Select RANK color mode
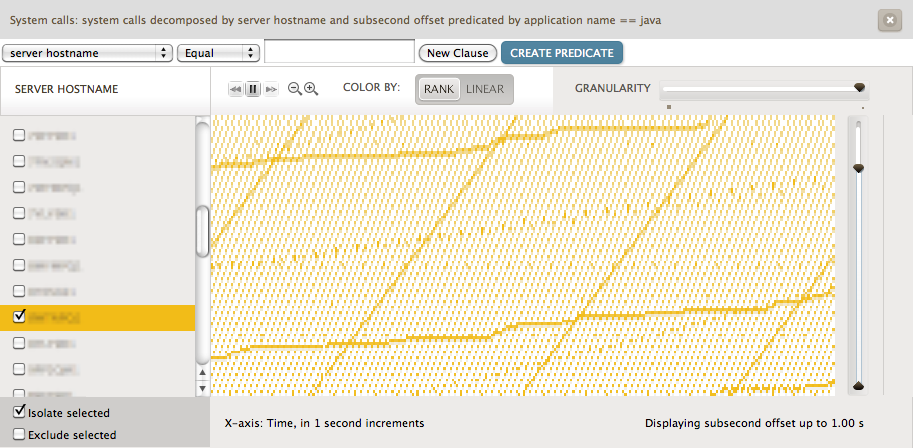The image size is (913, 448). click(x=438, y=89)
